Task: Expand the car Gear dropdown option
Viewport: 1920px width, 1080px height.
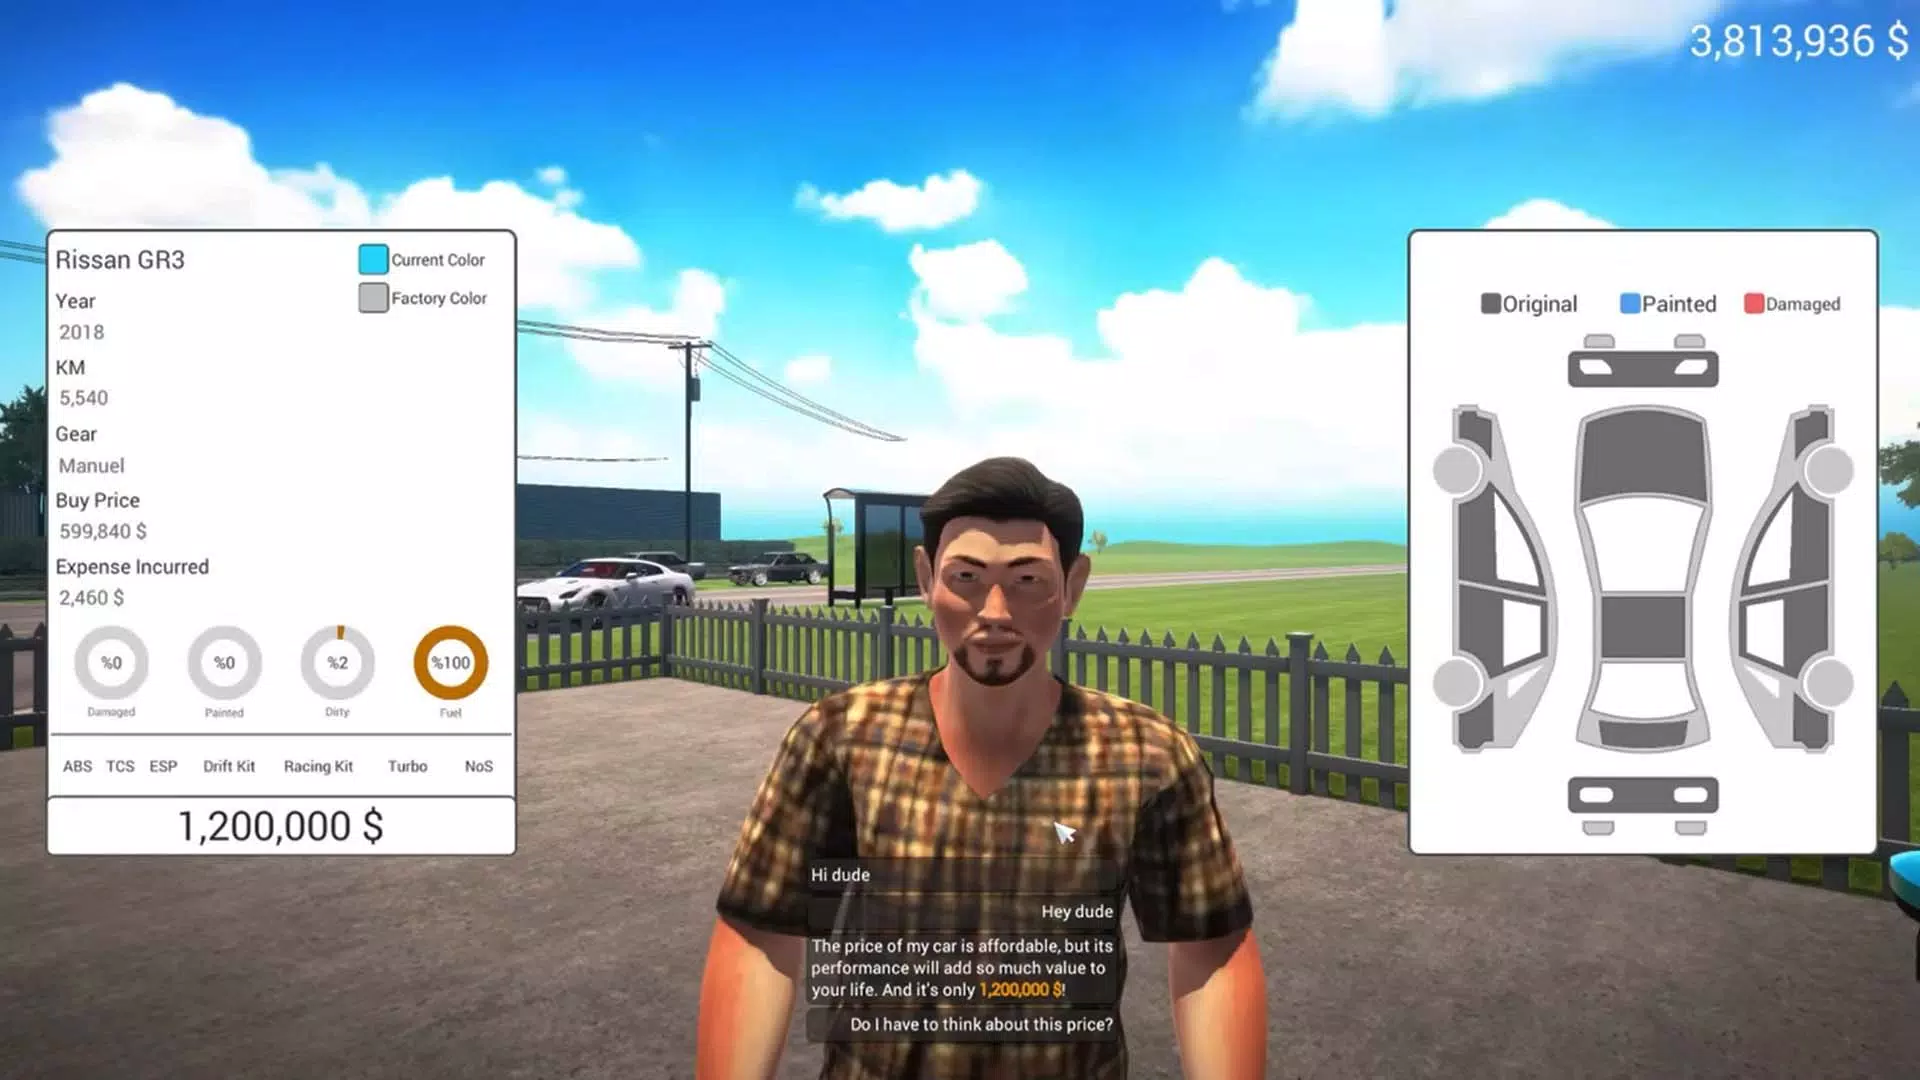Action: (90, 464)
